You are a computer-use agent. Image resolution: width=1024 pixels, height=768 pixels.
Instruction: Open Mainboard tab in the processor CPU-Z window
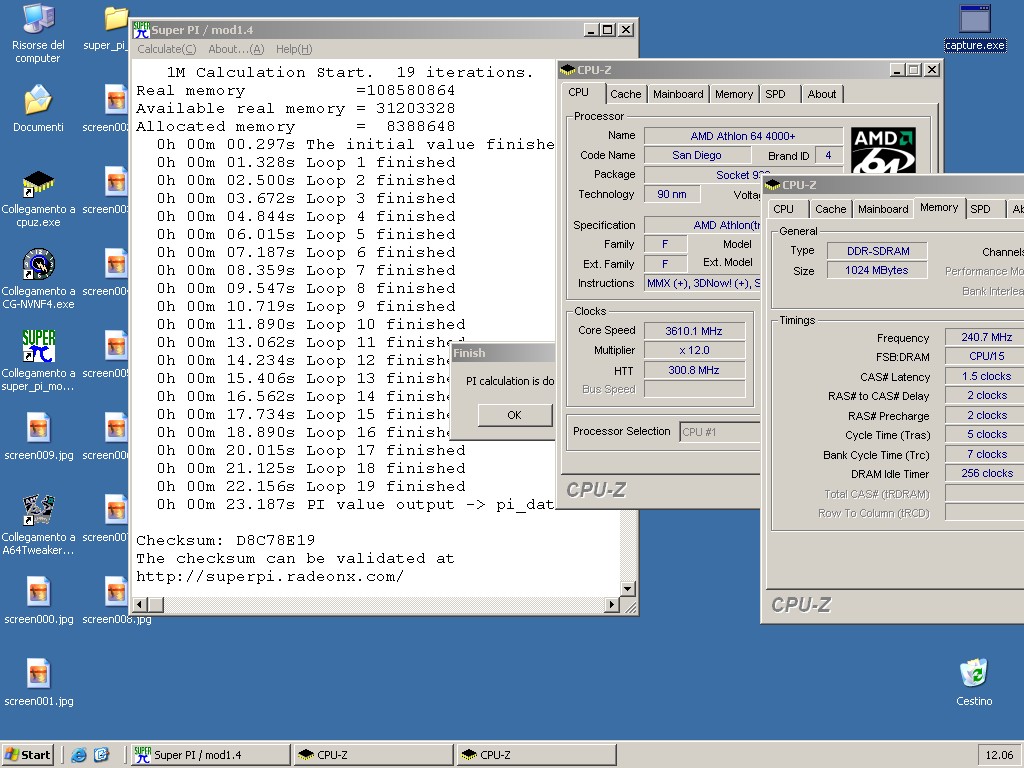click(678, 94)
